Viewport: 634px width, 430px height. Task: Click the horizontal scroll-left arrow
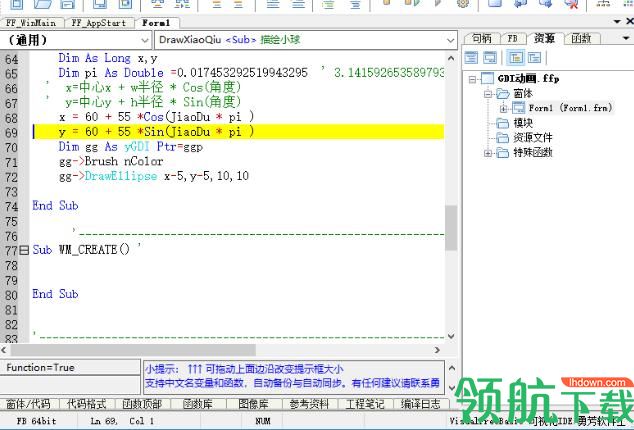4,350
